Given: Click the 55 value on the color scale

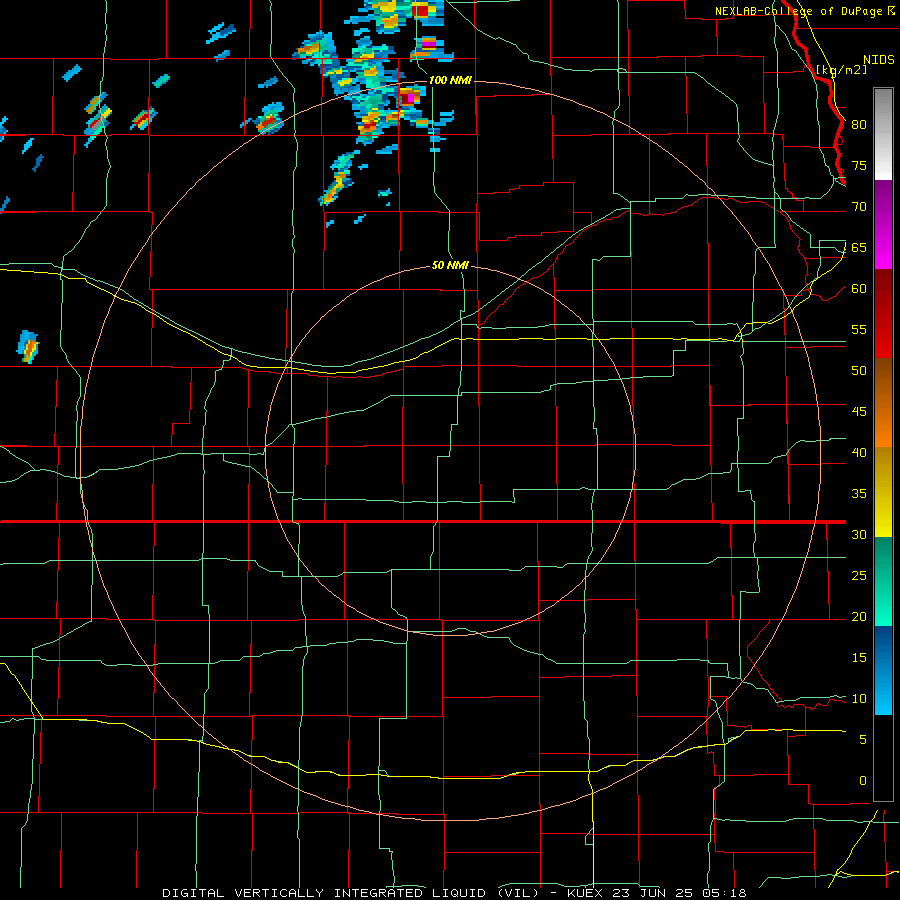Looking at the screenshot, I should pyautogui.click(x=859, y=329).
